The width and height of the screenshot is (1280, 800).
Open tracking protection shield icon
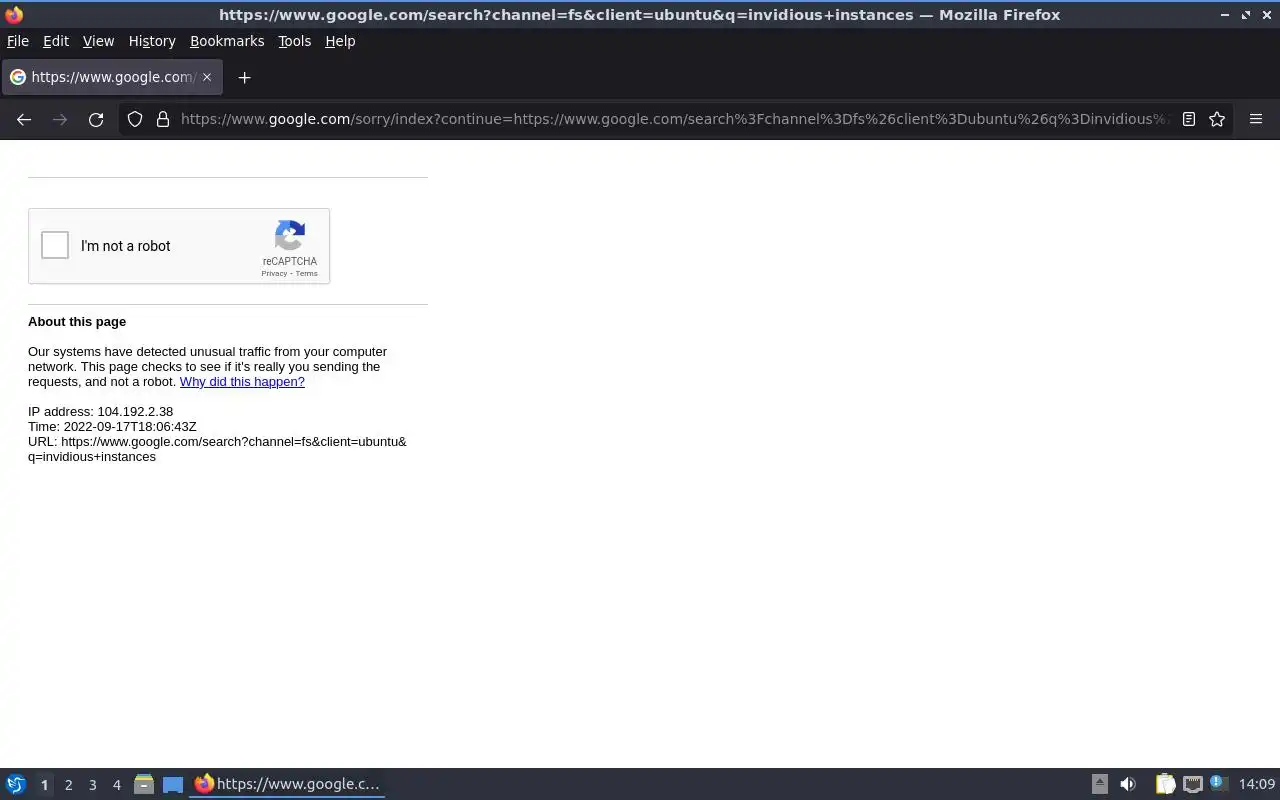[x=135, y=119]
